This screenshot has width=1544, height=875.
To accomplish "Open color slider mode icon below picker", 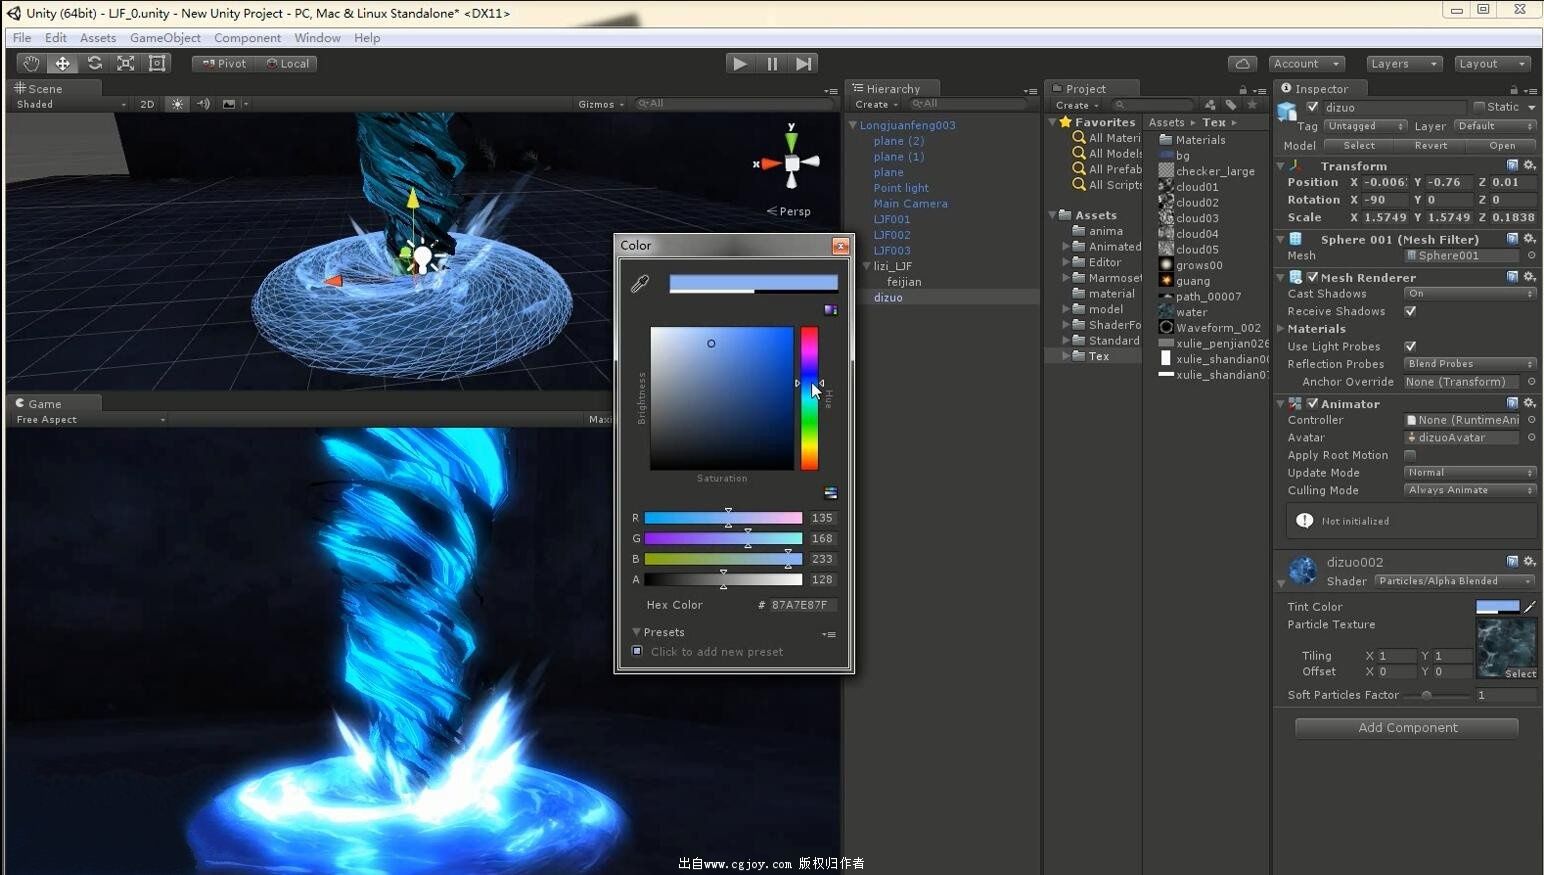I will point(830,493).
